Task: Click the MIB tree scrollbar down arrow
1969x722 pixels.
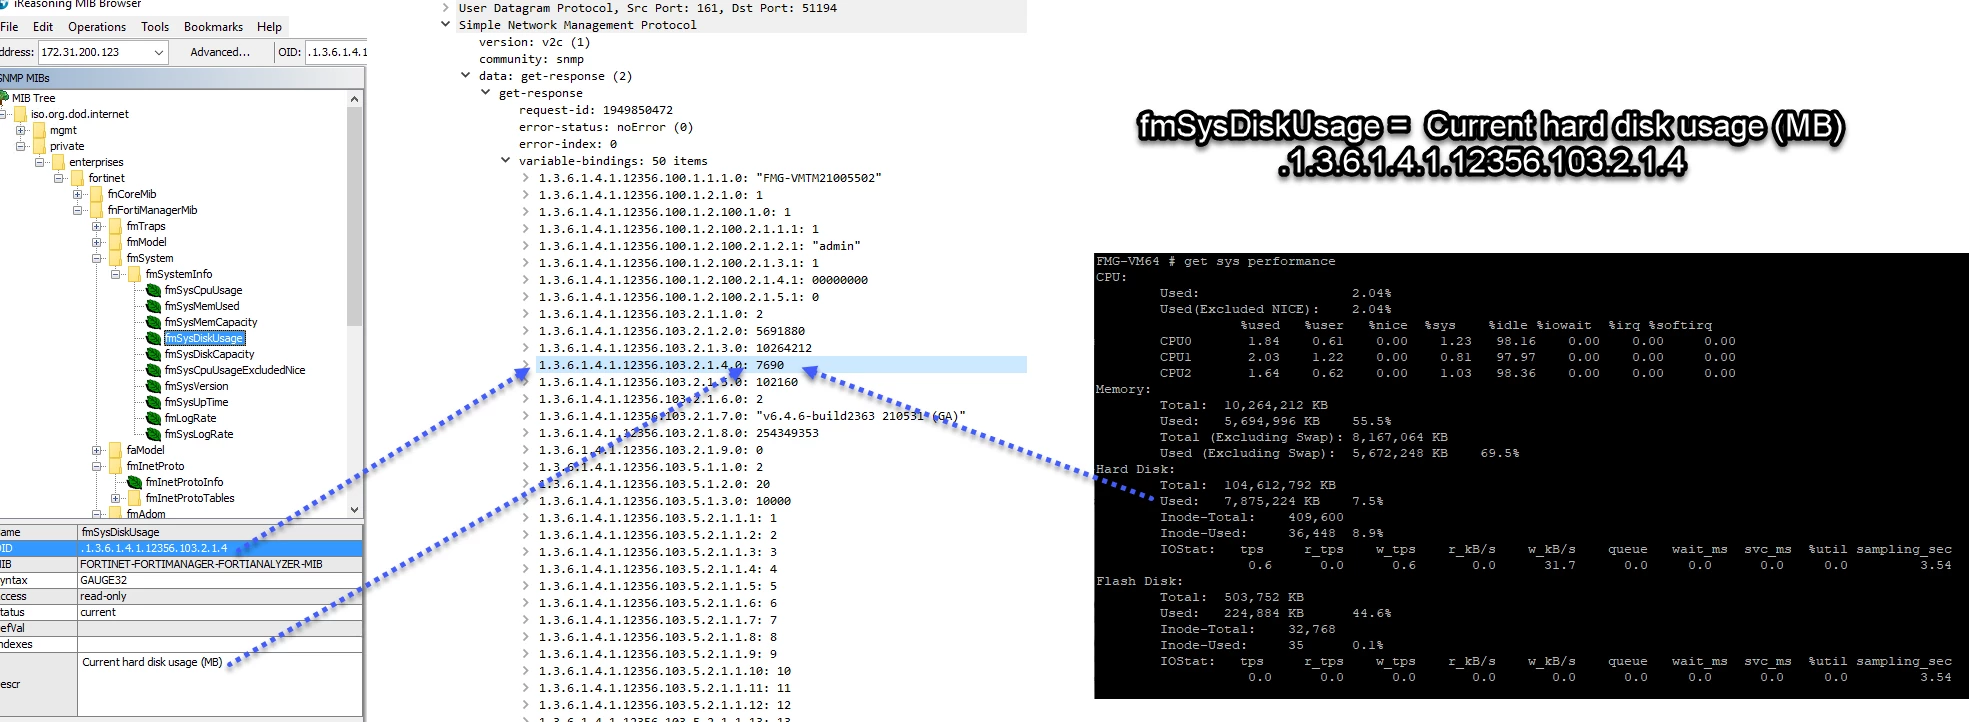Action: [354, 510]
